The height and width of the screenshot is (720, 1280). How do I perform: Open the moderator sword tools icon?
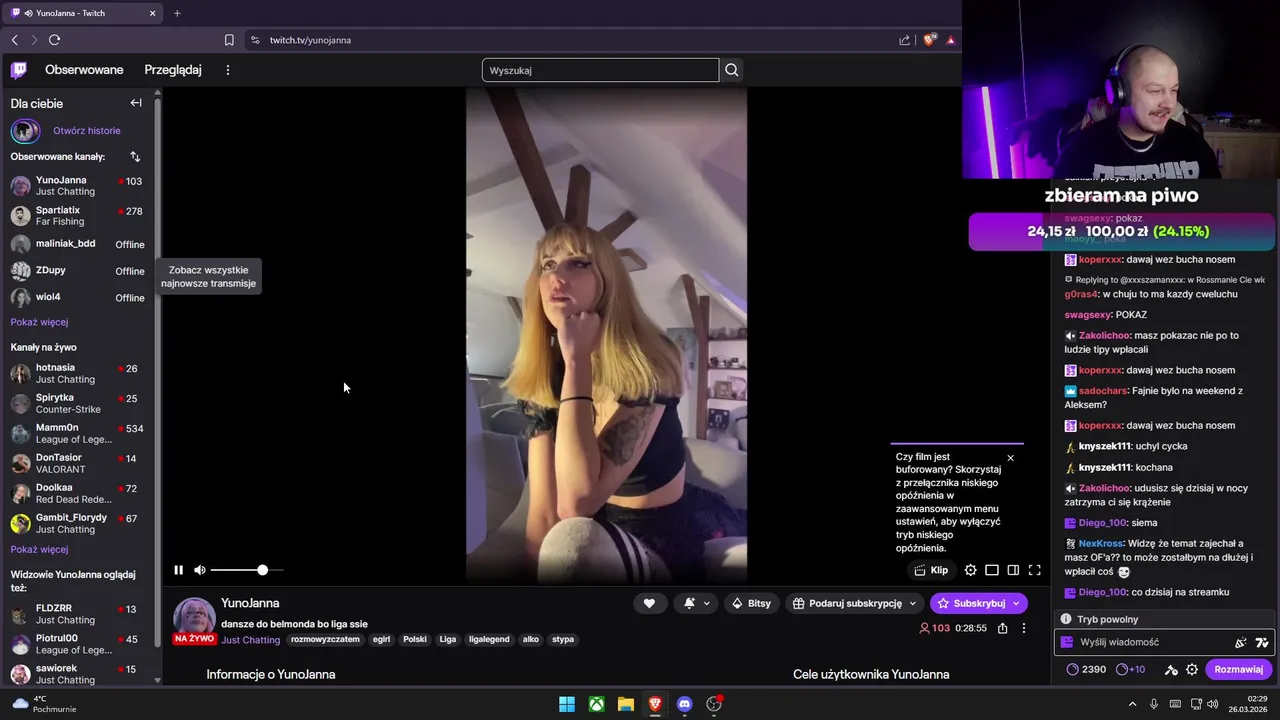click(x=1171, y=669)
